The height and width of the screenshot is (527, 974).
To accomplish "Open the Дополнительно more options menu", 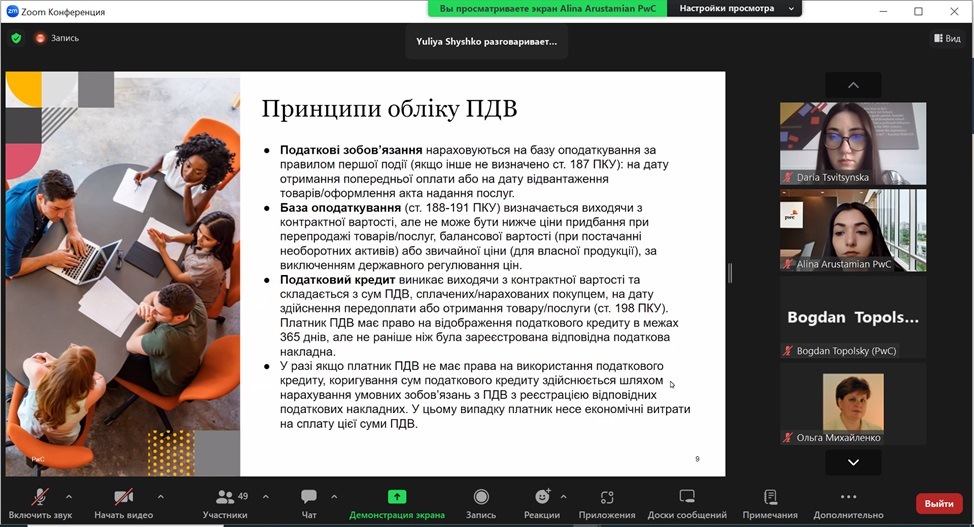I will pyautogui.click(x=849, y=503).
